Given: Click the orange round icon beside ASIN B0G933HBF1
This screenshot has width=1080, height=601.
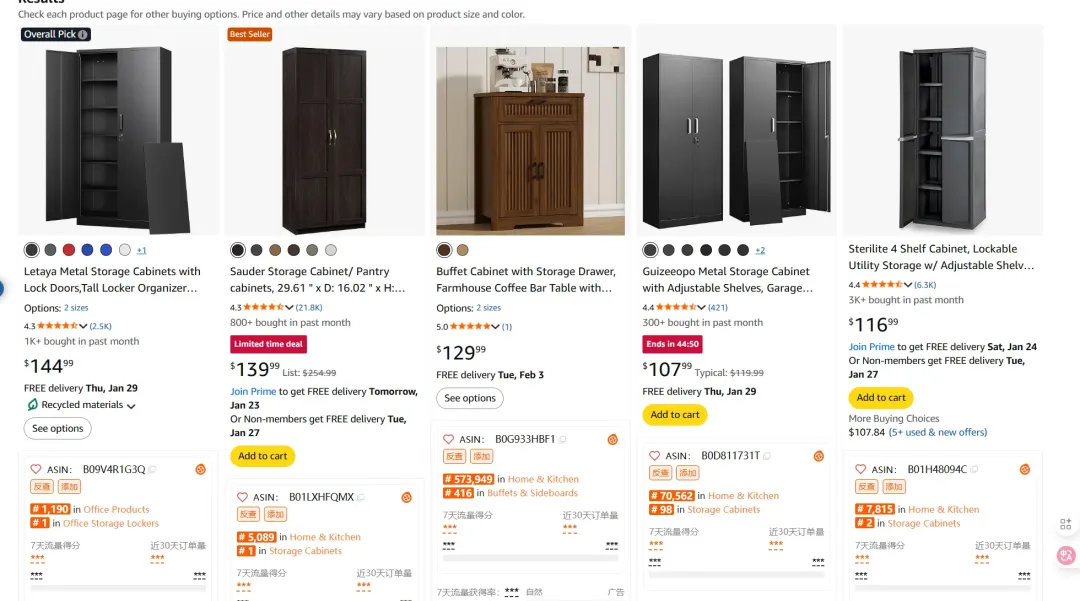Looking at the screenshot, I should (x=612, y=439).
